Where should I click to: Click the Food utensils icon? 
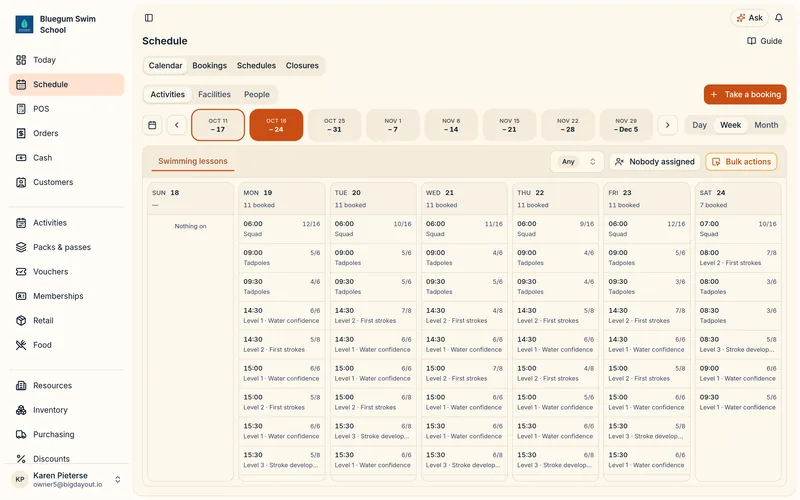tap(21, 345)
